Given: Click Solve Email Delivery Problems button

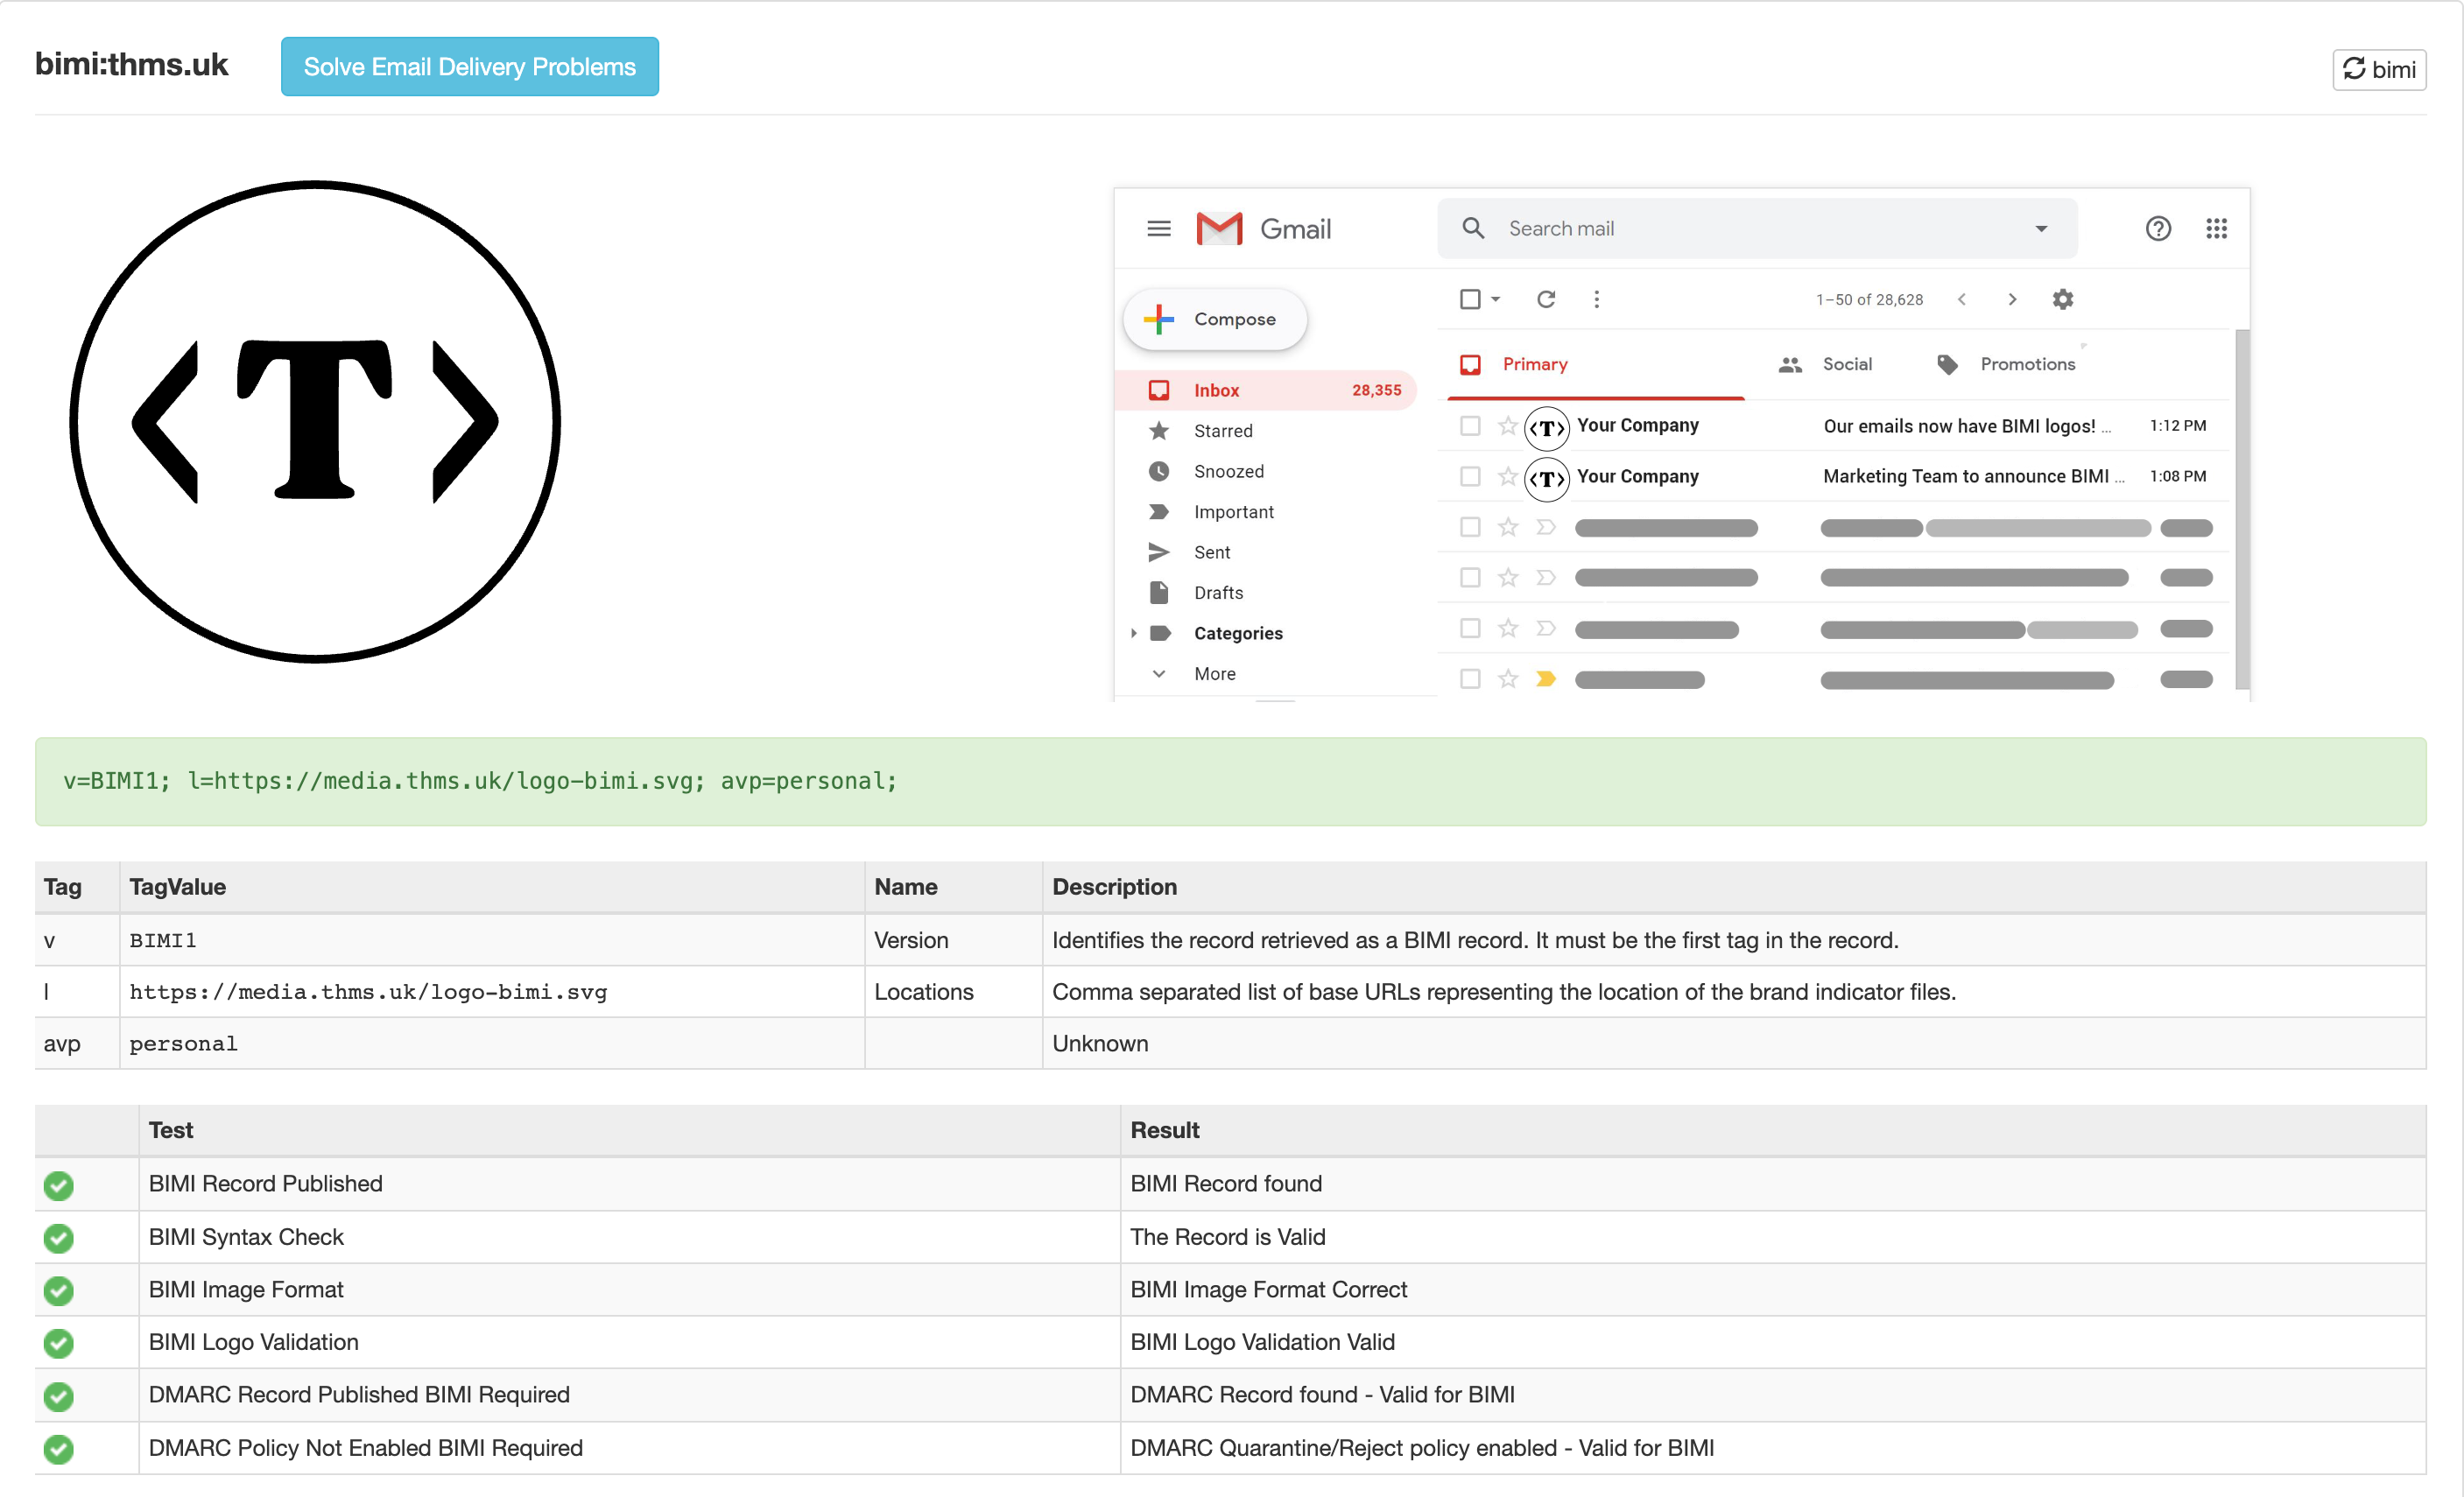Looking at the screenshot, I should (x=469, y=67).
